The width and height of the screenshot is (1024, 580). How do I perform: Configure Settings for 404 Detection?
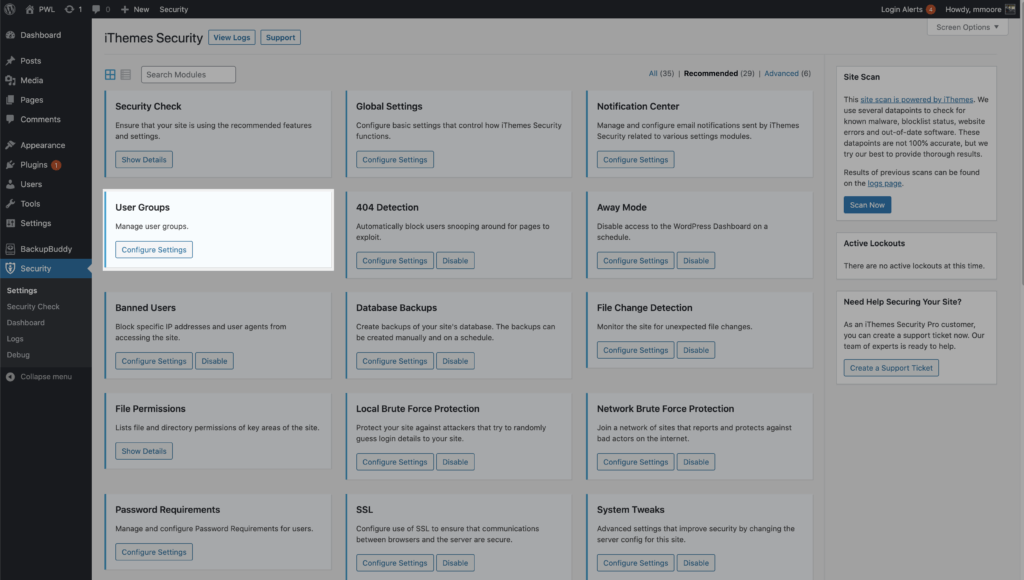394,261
